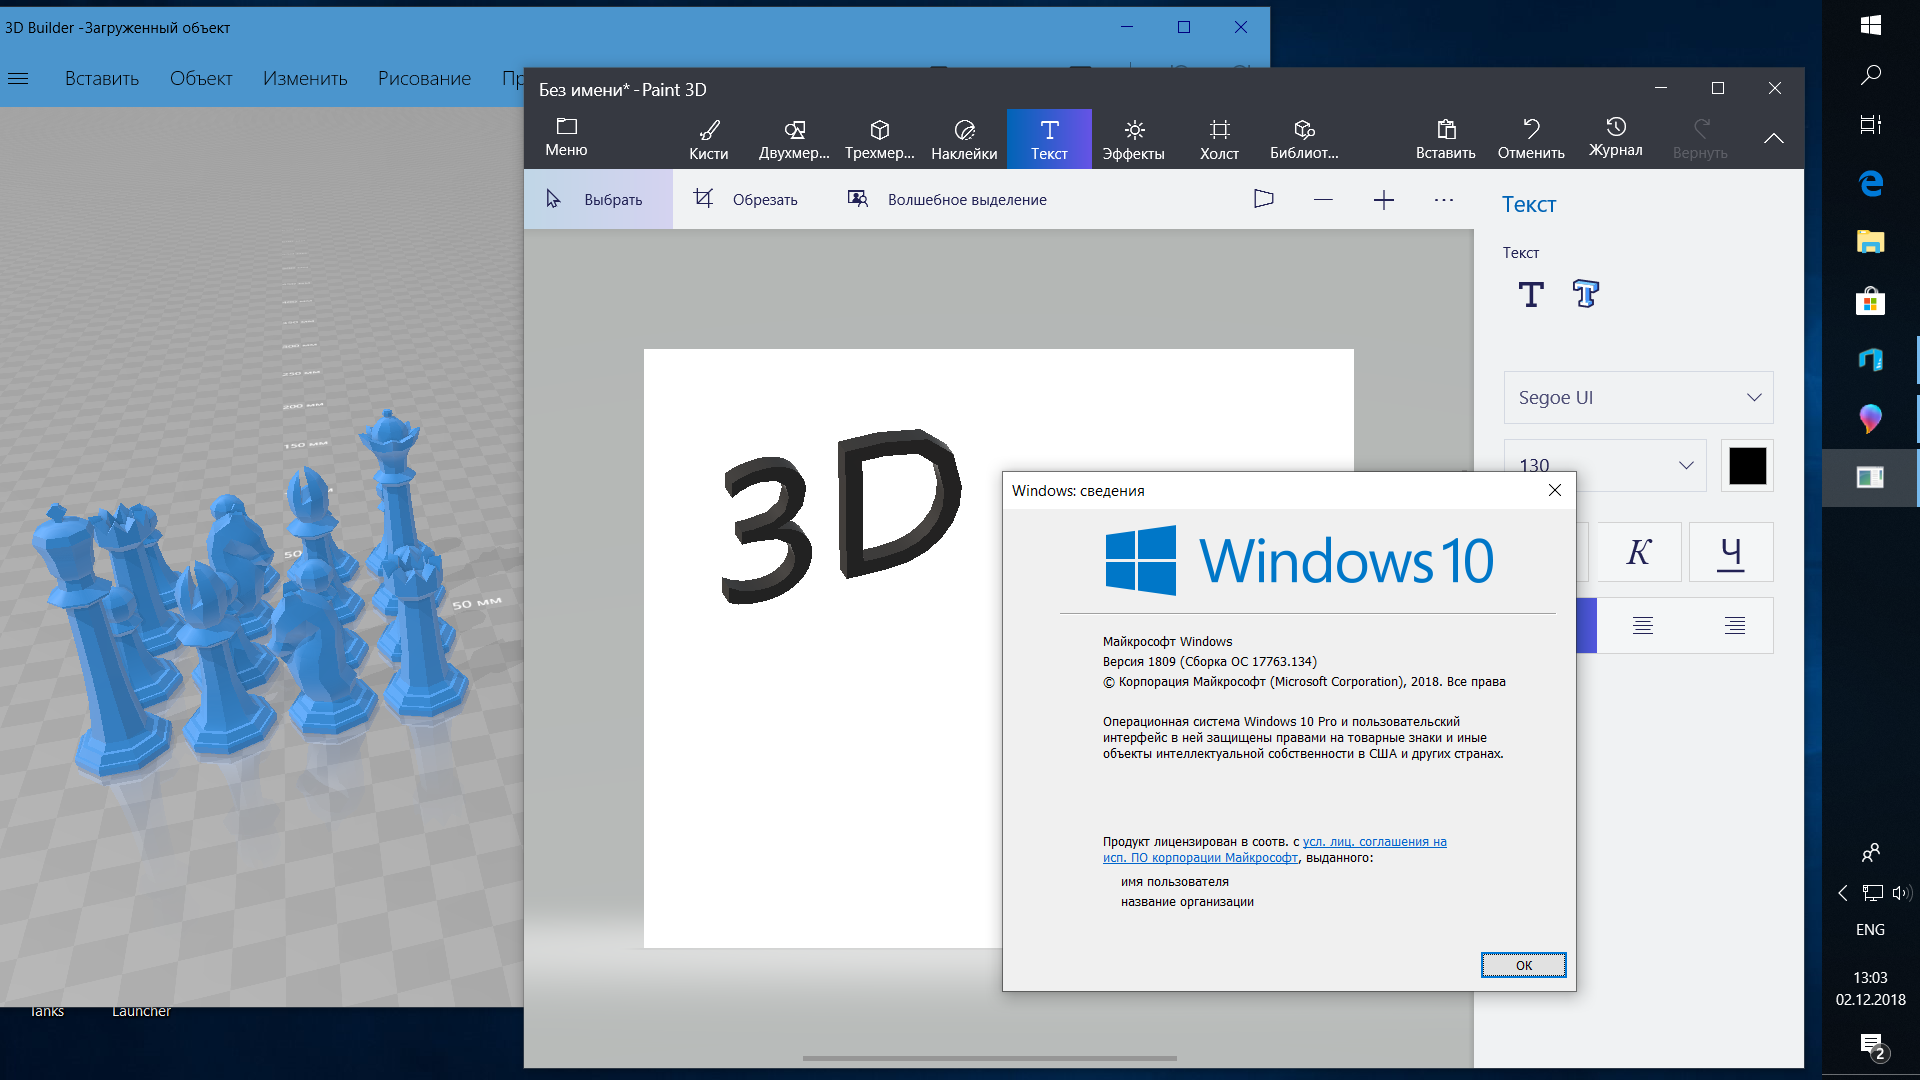The width and height of the screenshot is (1920, 1080).
Task: Open File Explorer from the taskbar
Action: 1870,241
